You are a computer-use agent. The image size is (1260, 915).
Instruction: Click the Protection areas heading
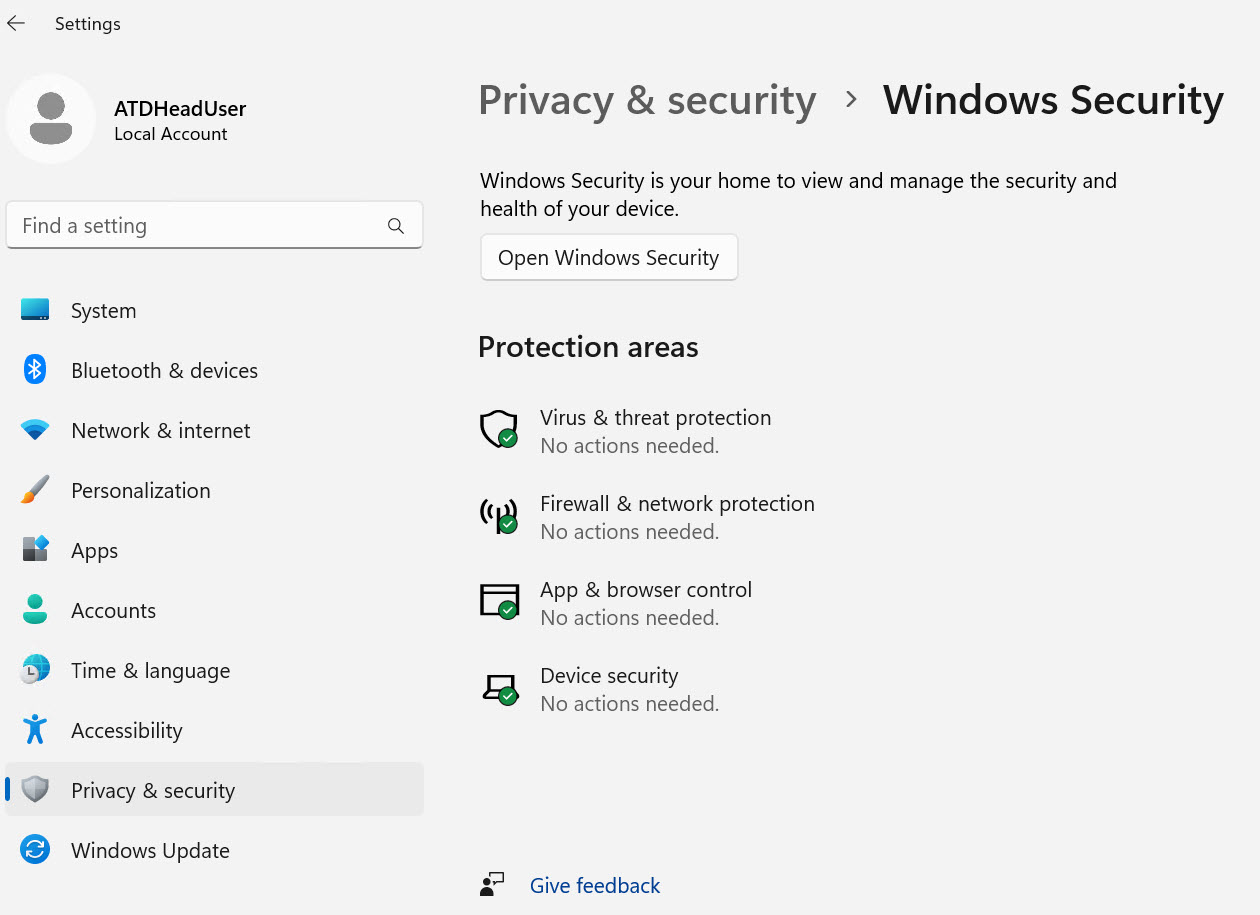click(588, 347)
